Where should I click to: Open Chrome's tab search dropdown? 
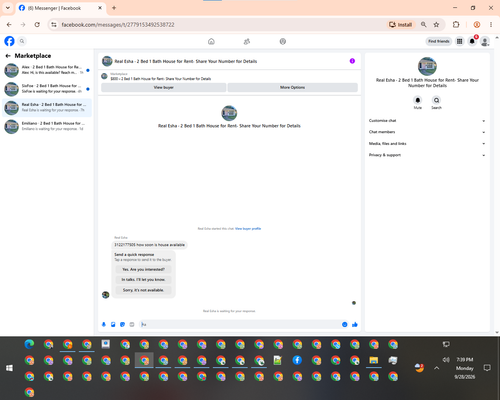click(x=8, y=8)
